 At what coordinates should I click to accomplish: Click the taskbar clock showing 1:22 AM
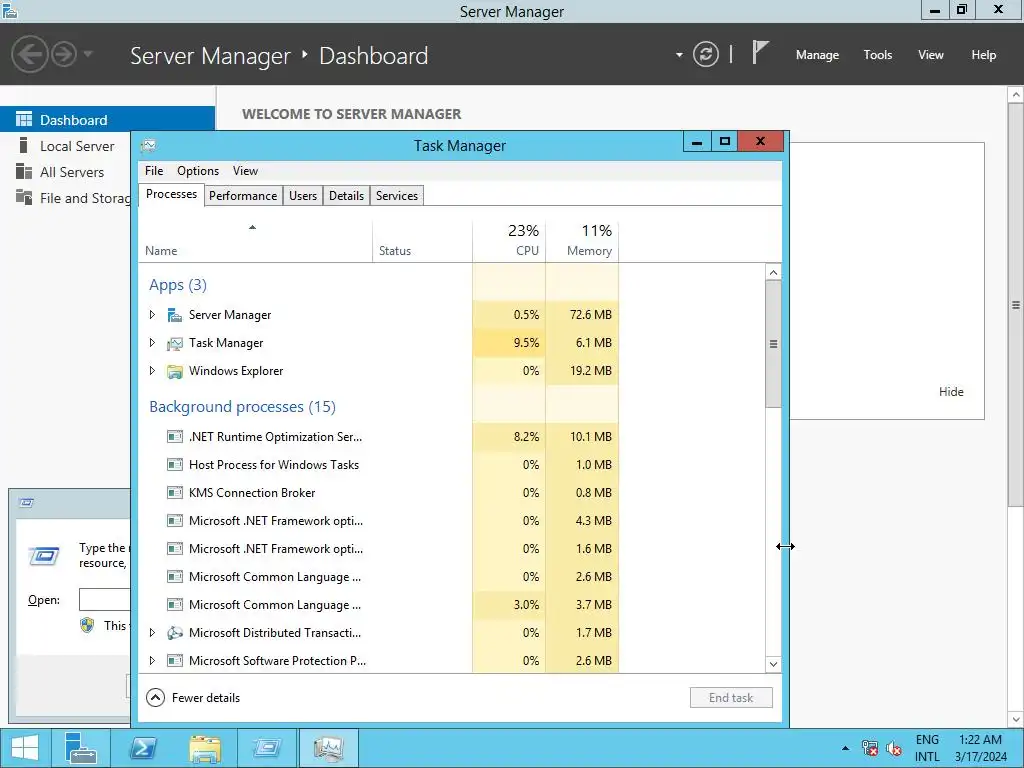point(980,748)
